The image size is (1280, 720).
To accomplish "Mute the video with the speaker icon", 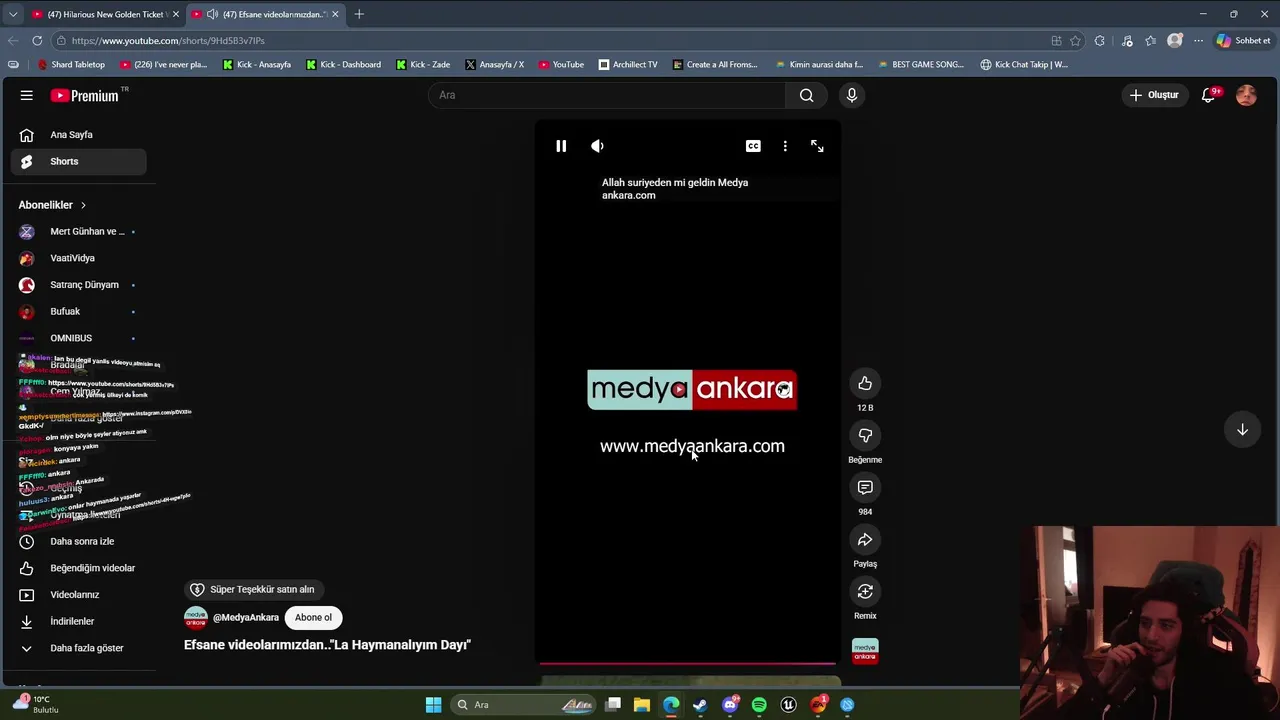I will [x=597, y=146].
